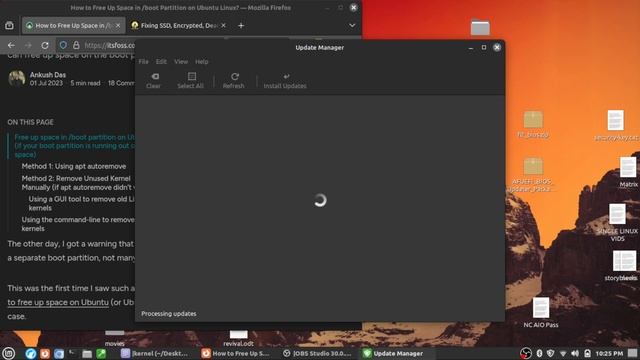This screenshot has width=640, height=360.
Task: Click 'Processing updates' status text
Action: [x=169, y=313]
